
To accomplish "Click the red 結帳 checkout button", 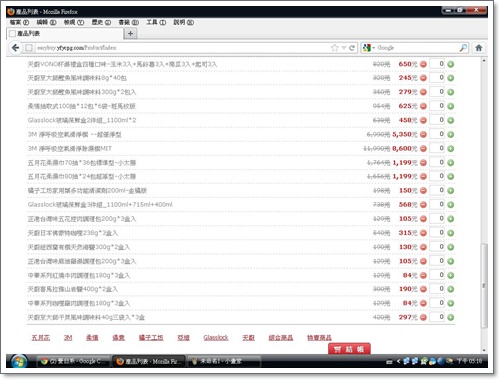I will point(349,349).
